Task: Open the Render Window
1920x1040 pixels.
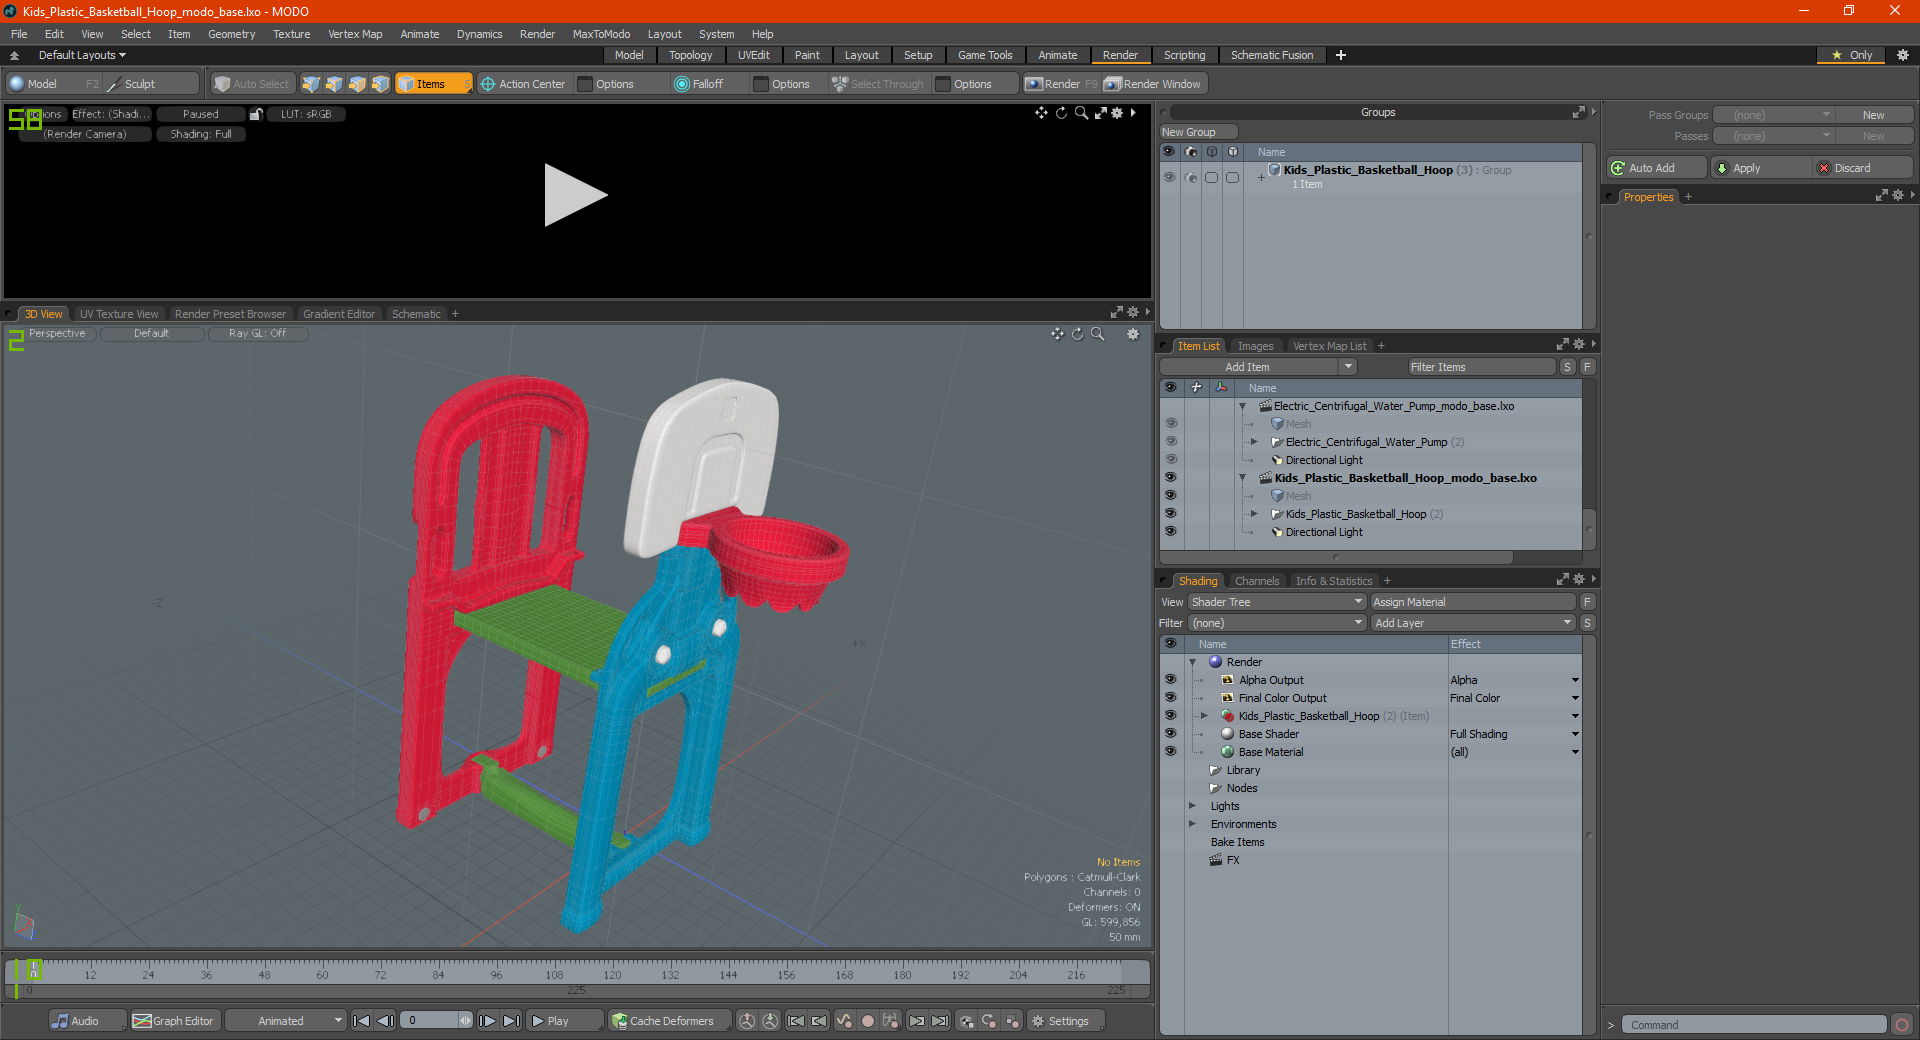Action: coord(1153,84)
